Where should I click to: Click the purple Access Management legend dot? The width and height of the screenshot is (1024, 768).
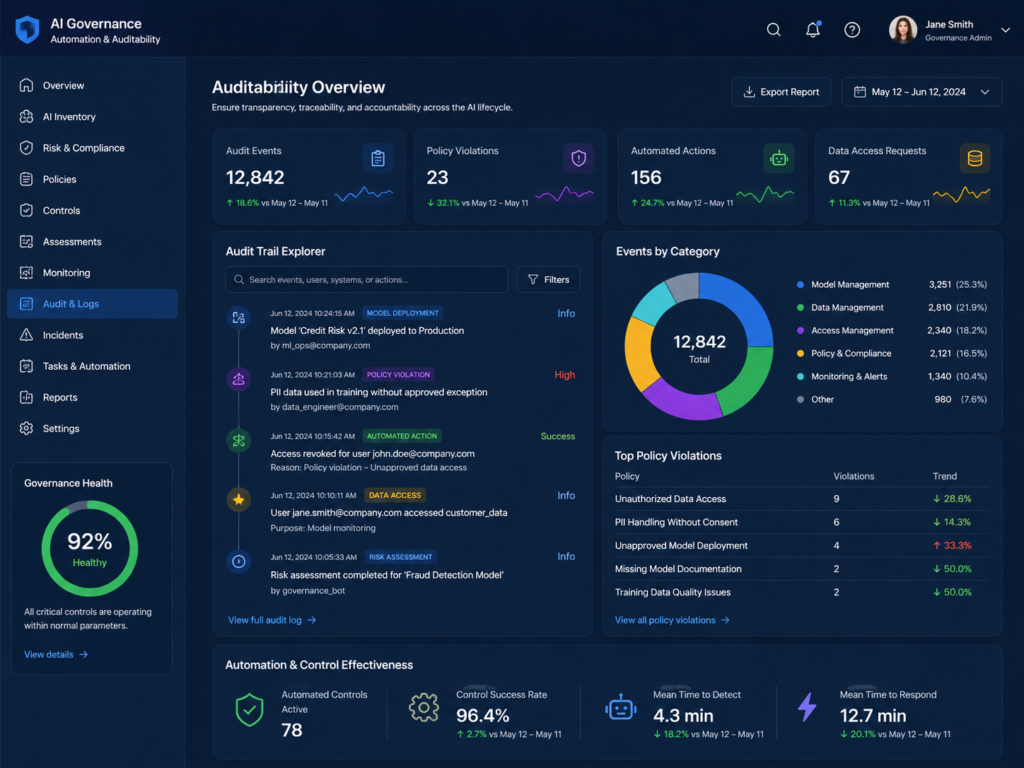800,330
